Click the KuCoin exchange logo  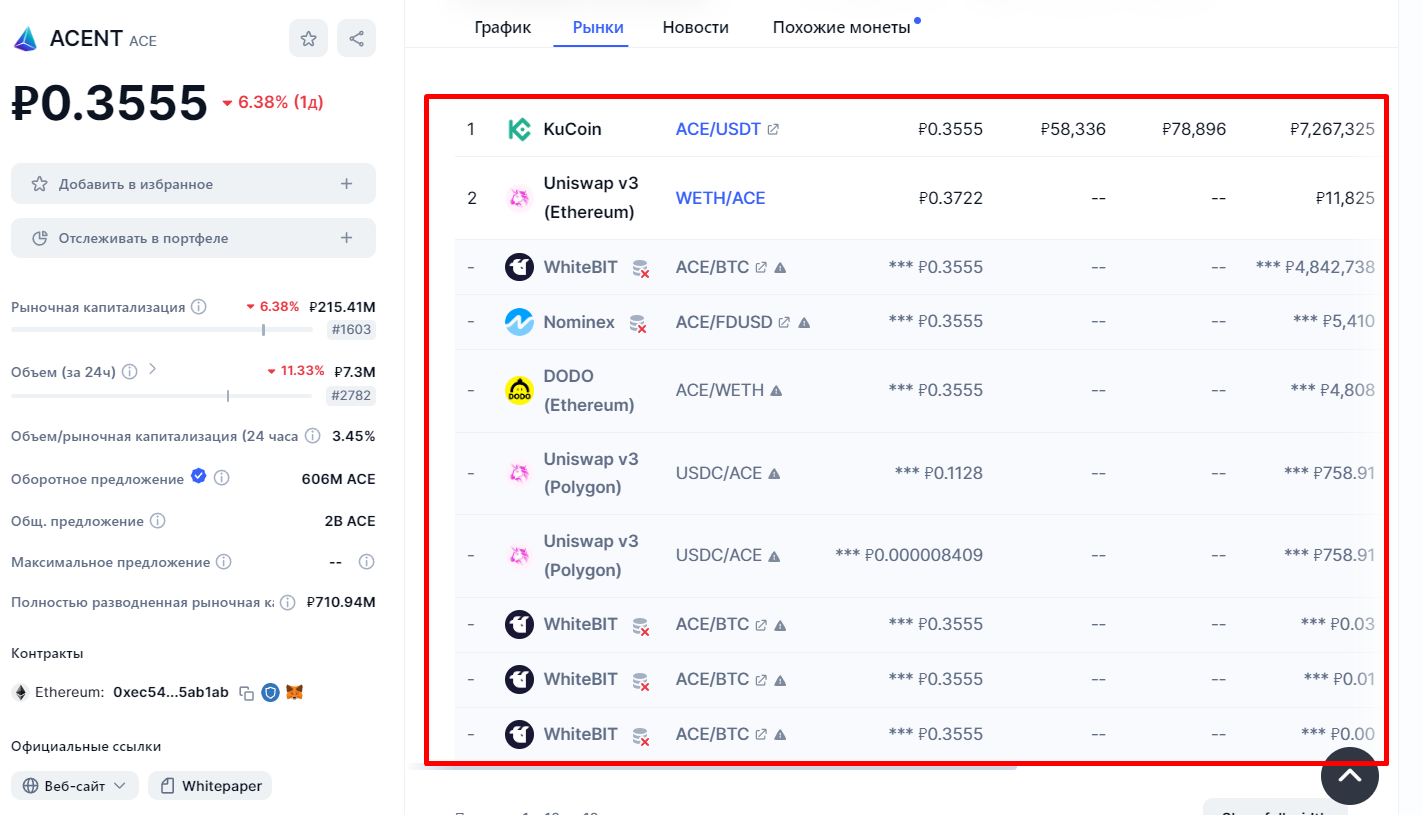click(x=519, y=129)
